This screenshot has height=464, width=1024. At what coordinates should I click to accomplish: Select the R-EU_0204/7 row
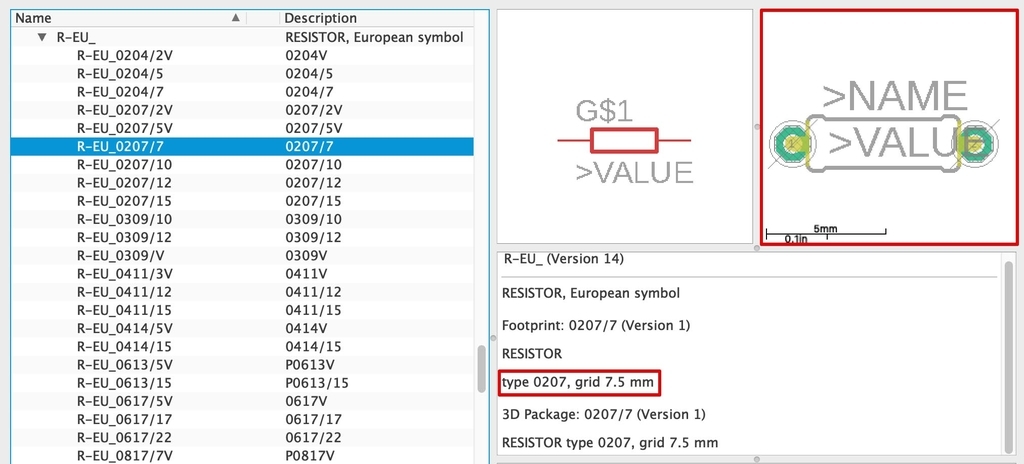pos(242,92)
